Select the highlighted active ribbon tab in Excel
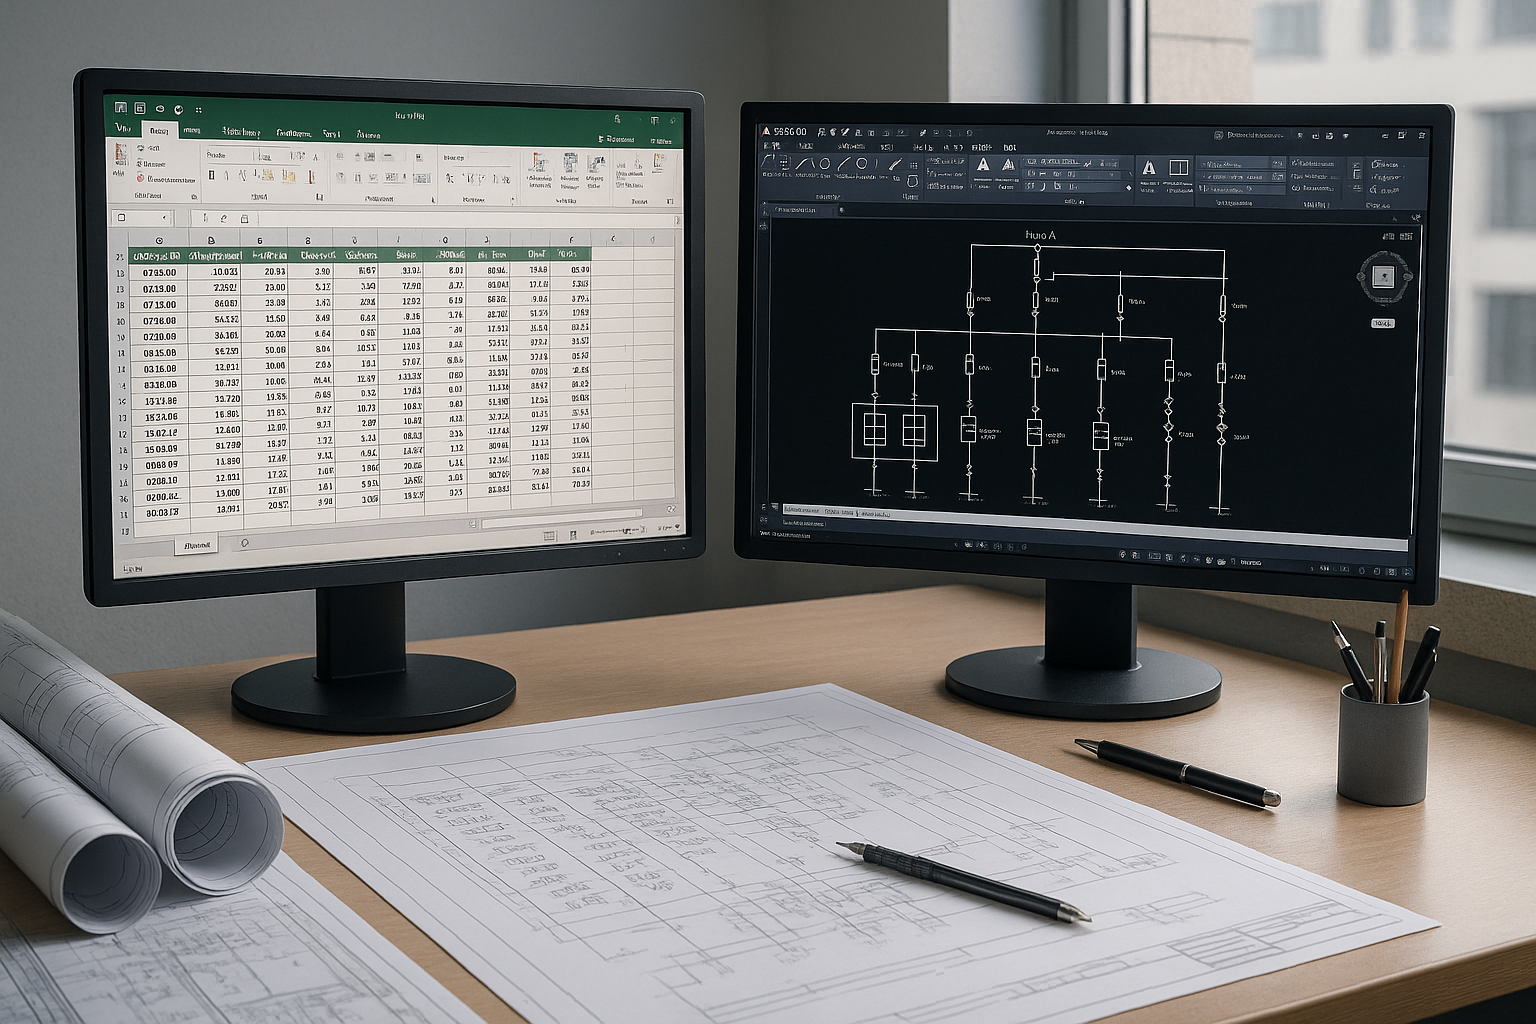1536x1024 pixels. click(x=160, y=131)
